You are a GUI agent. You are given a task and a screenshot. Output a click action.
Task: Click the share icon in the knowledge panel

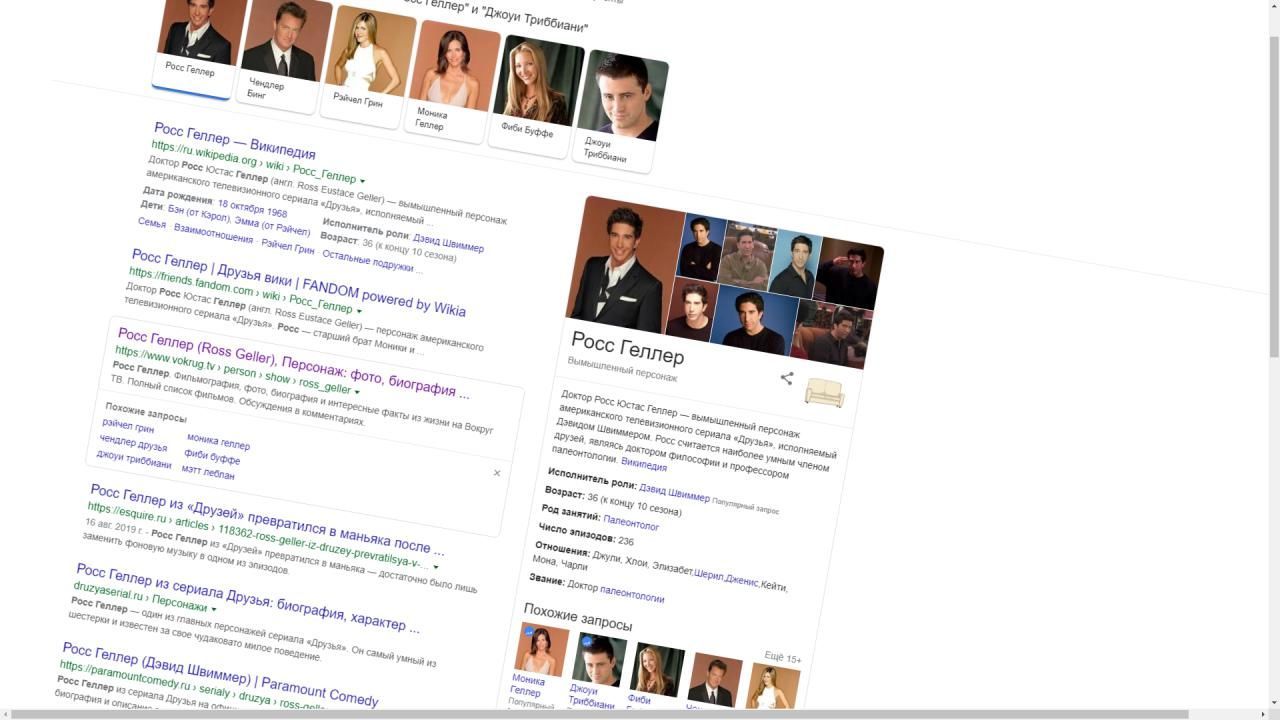coord(787,378)
